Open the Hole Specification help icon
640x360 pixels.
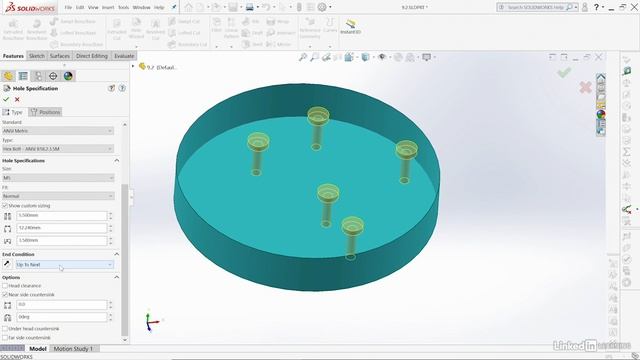click(x=122, y=88)
